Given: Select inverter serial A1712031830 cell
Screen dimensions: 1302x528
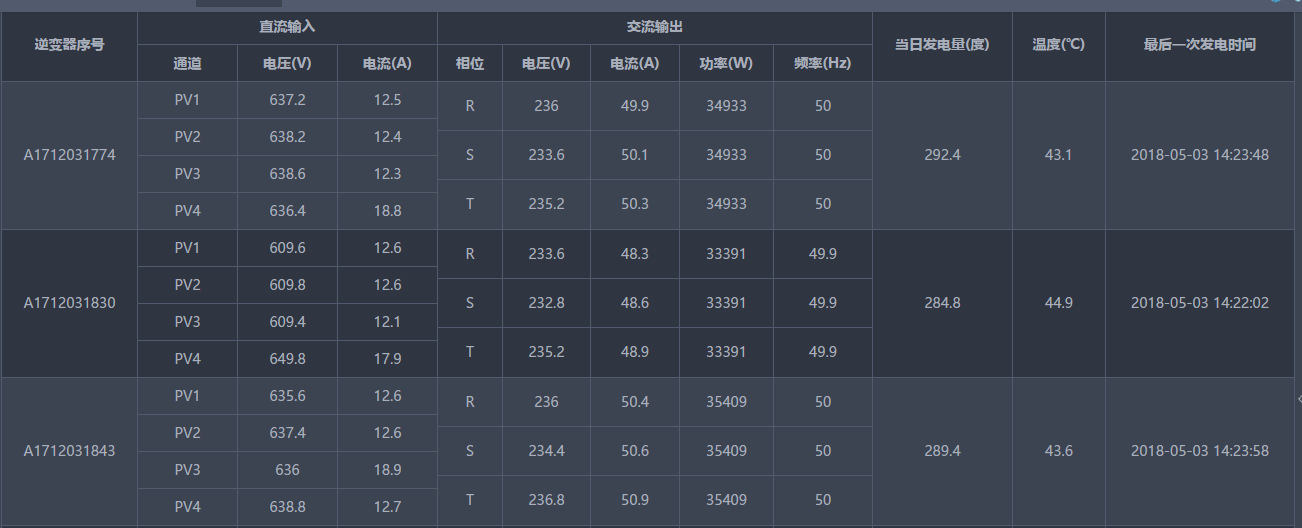Looking at the screenshot, I should pos(69,303).
